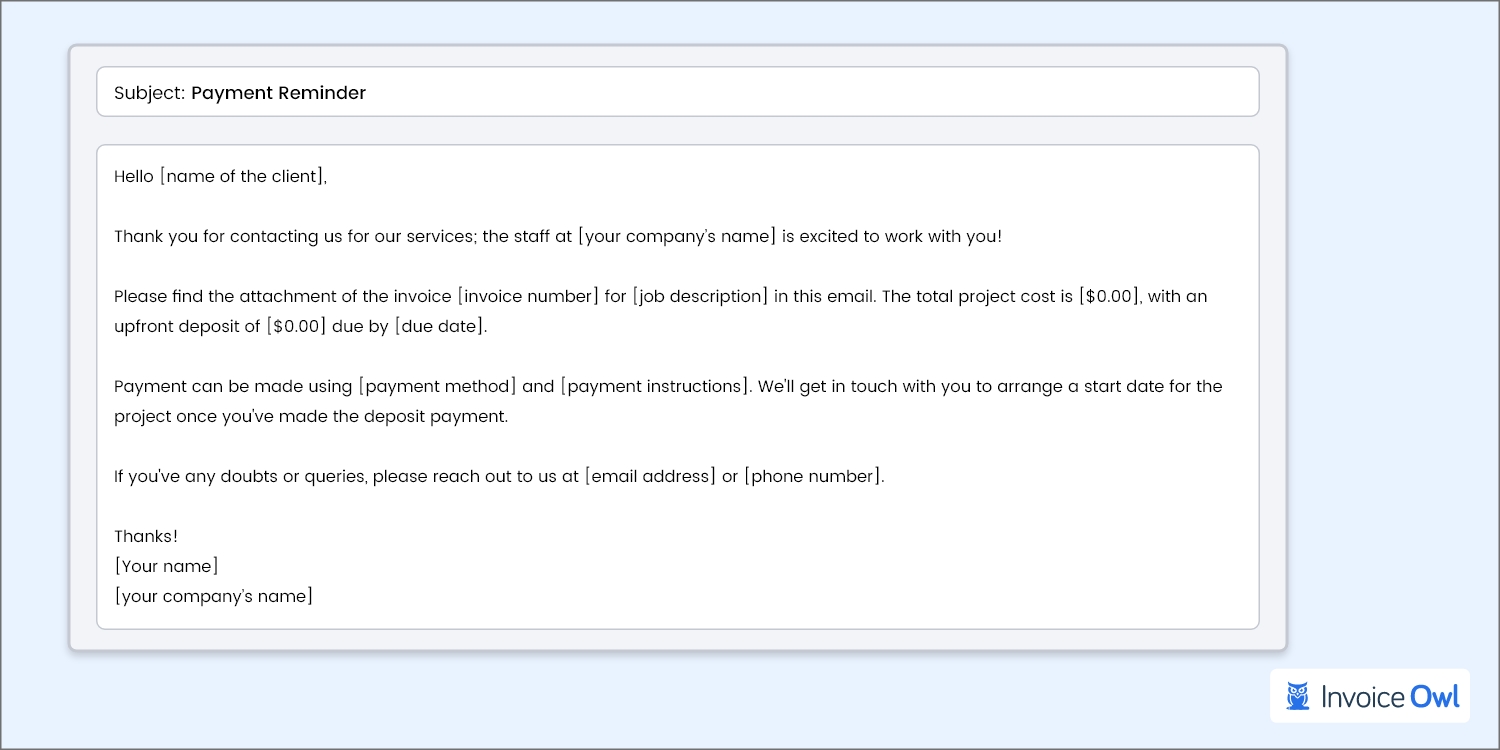Click the [due date] placeholder
Viewport: 1500px width, 750px height.
point(439,327)
